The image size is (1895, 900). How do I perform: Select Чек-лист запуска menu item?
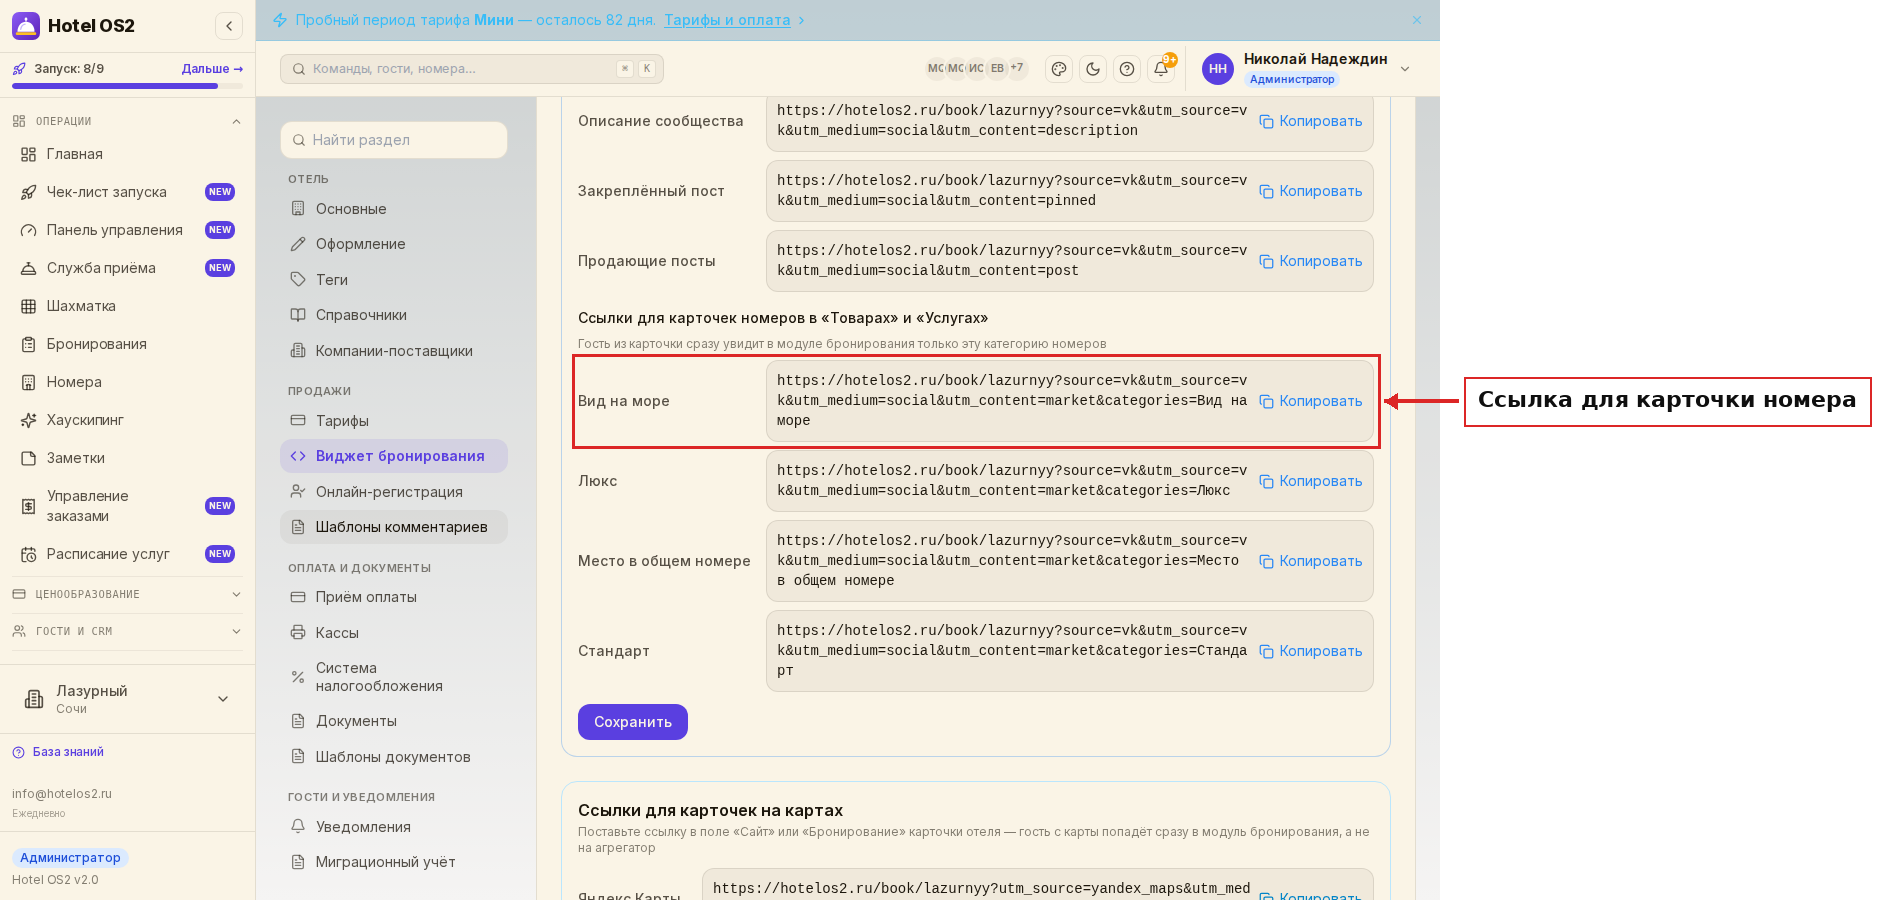coord(127,192)
